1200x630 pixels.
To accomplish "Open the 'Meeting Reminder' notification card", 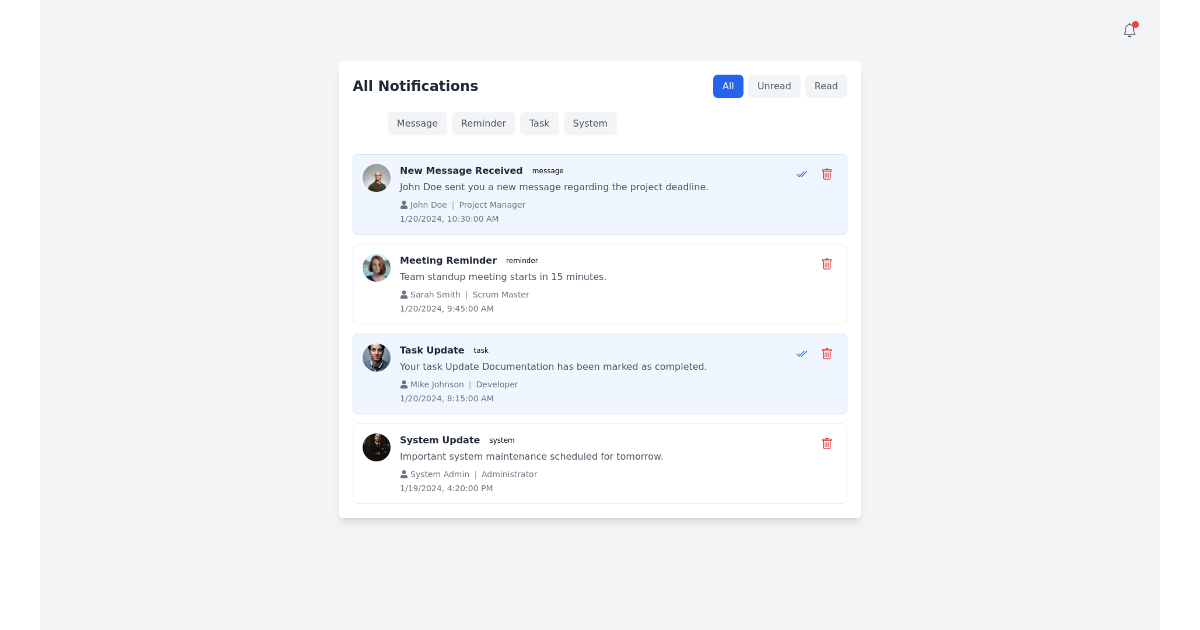I will pos(600,284).
